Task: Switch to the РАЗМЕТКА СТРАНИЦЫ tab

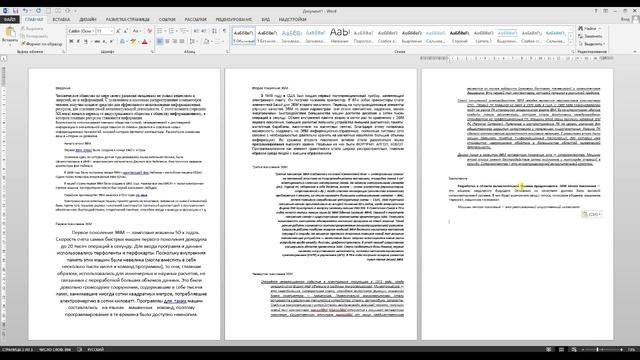Action: pyautogui.click(x=127, y=20)
